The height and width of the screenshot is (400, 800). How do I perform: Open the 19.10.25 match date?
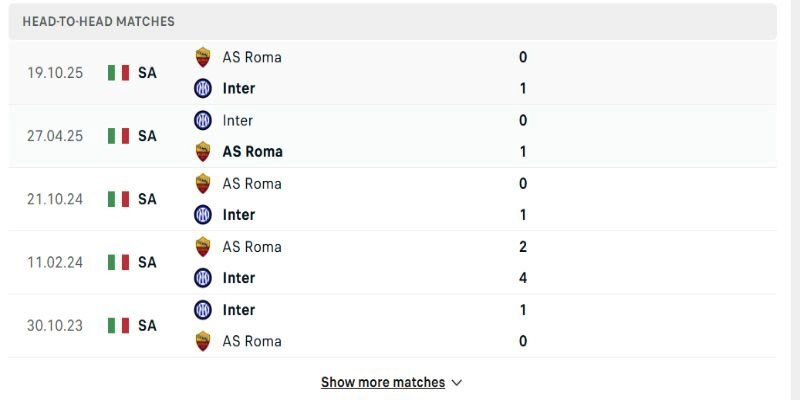click(x=53, y=73)
